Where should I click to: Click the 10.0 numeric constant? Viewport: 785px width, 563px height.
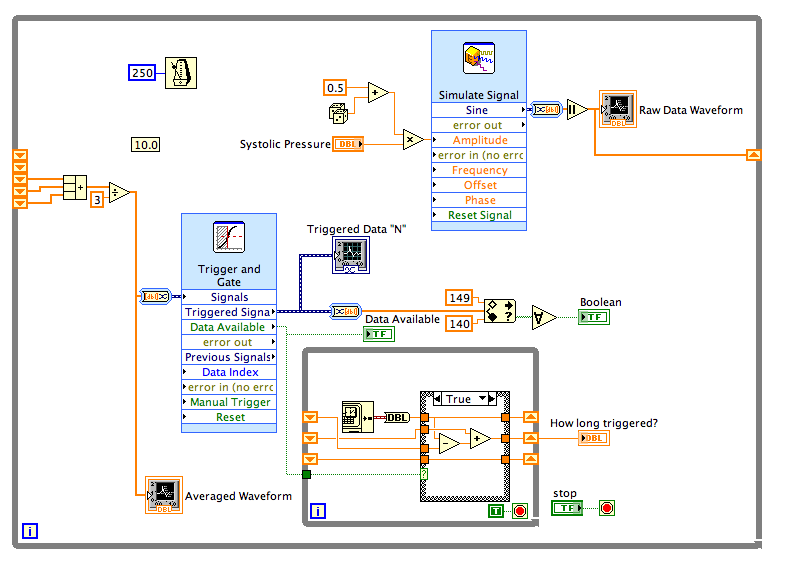[x=146, y=145]
